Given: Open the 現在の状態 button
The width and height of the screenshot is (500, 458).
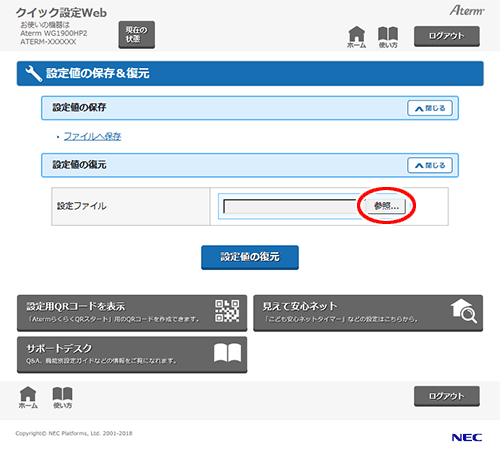Looking at the screenshot, I should [137, 34].
